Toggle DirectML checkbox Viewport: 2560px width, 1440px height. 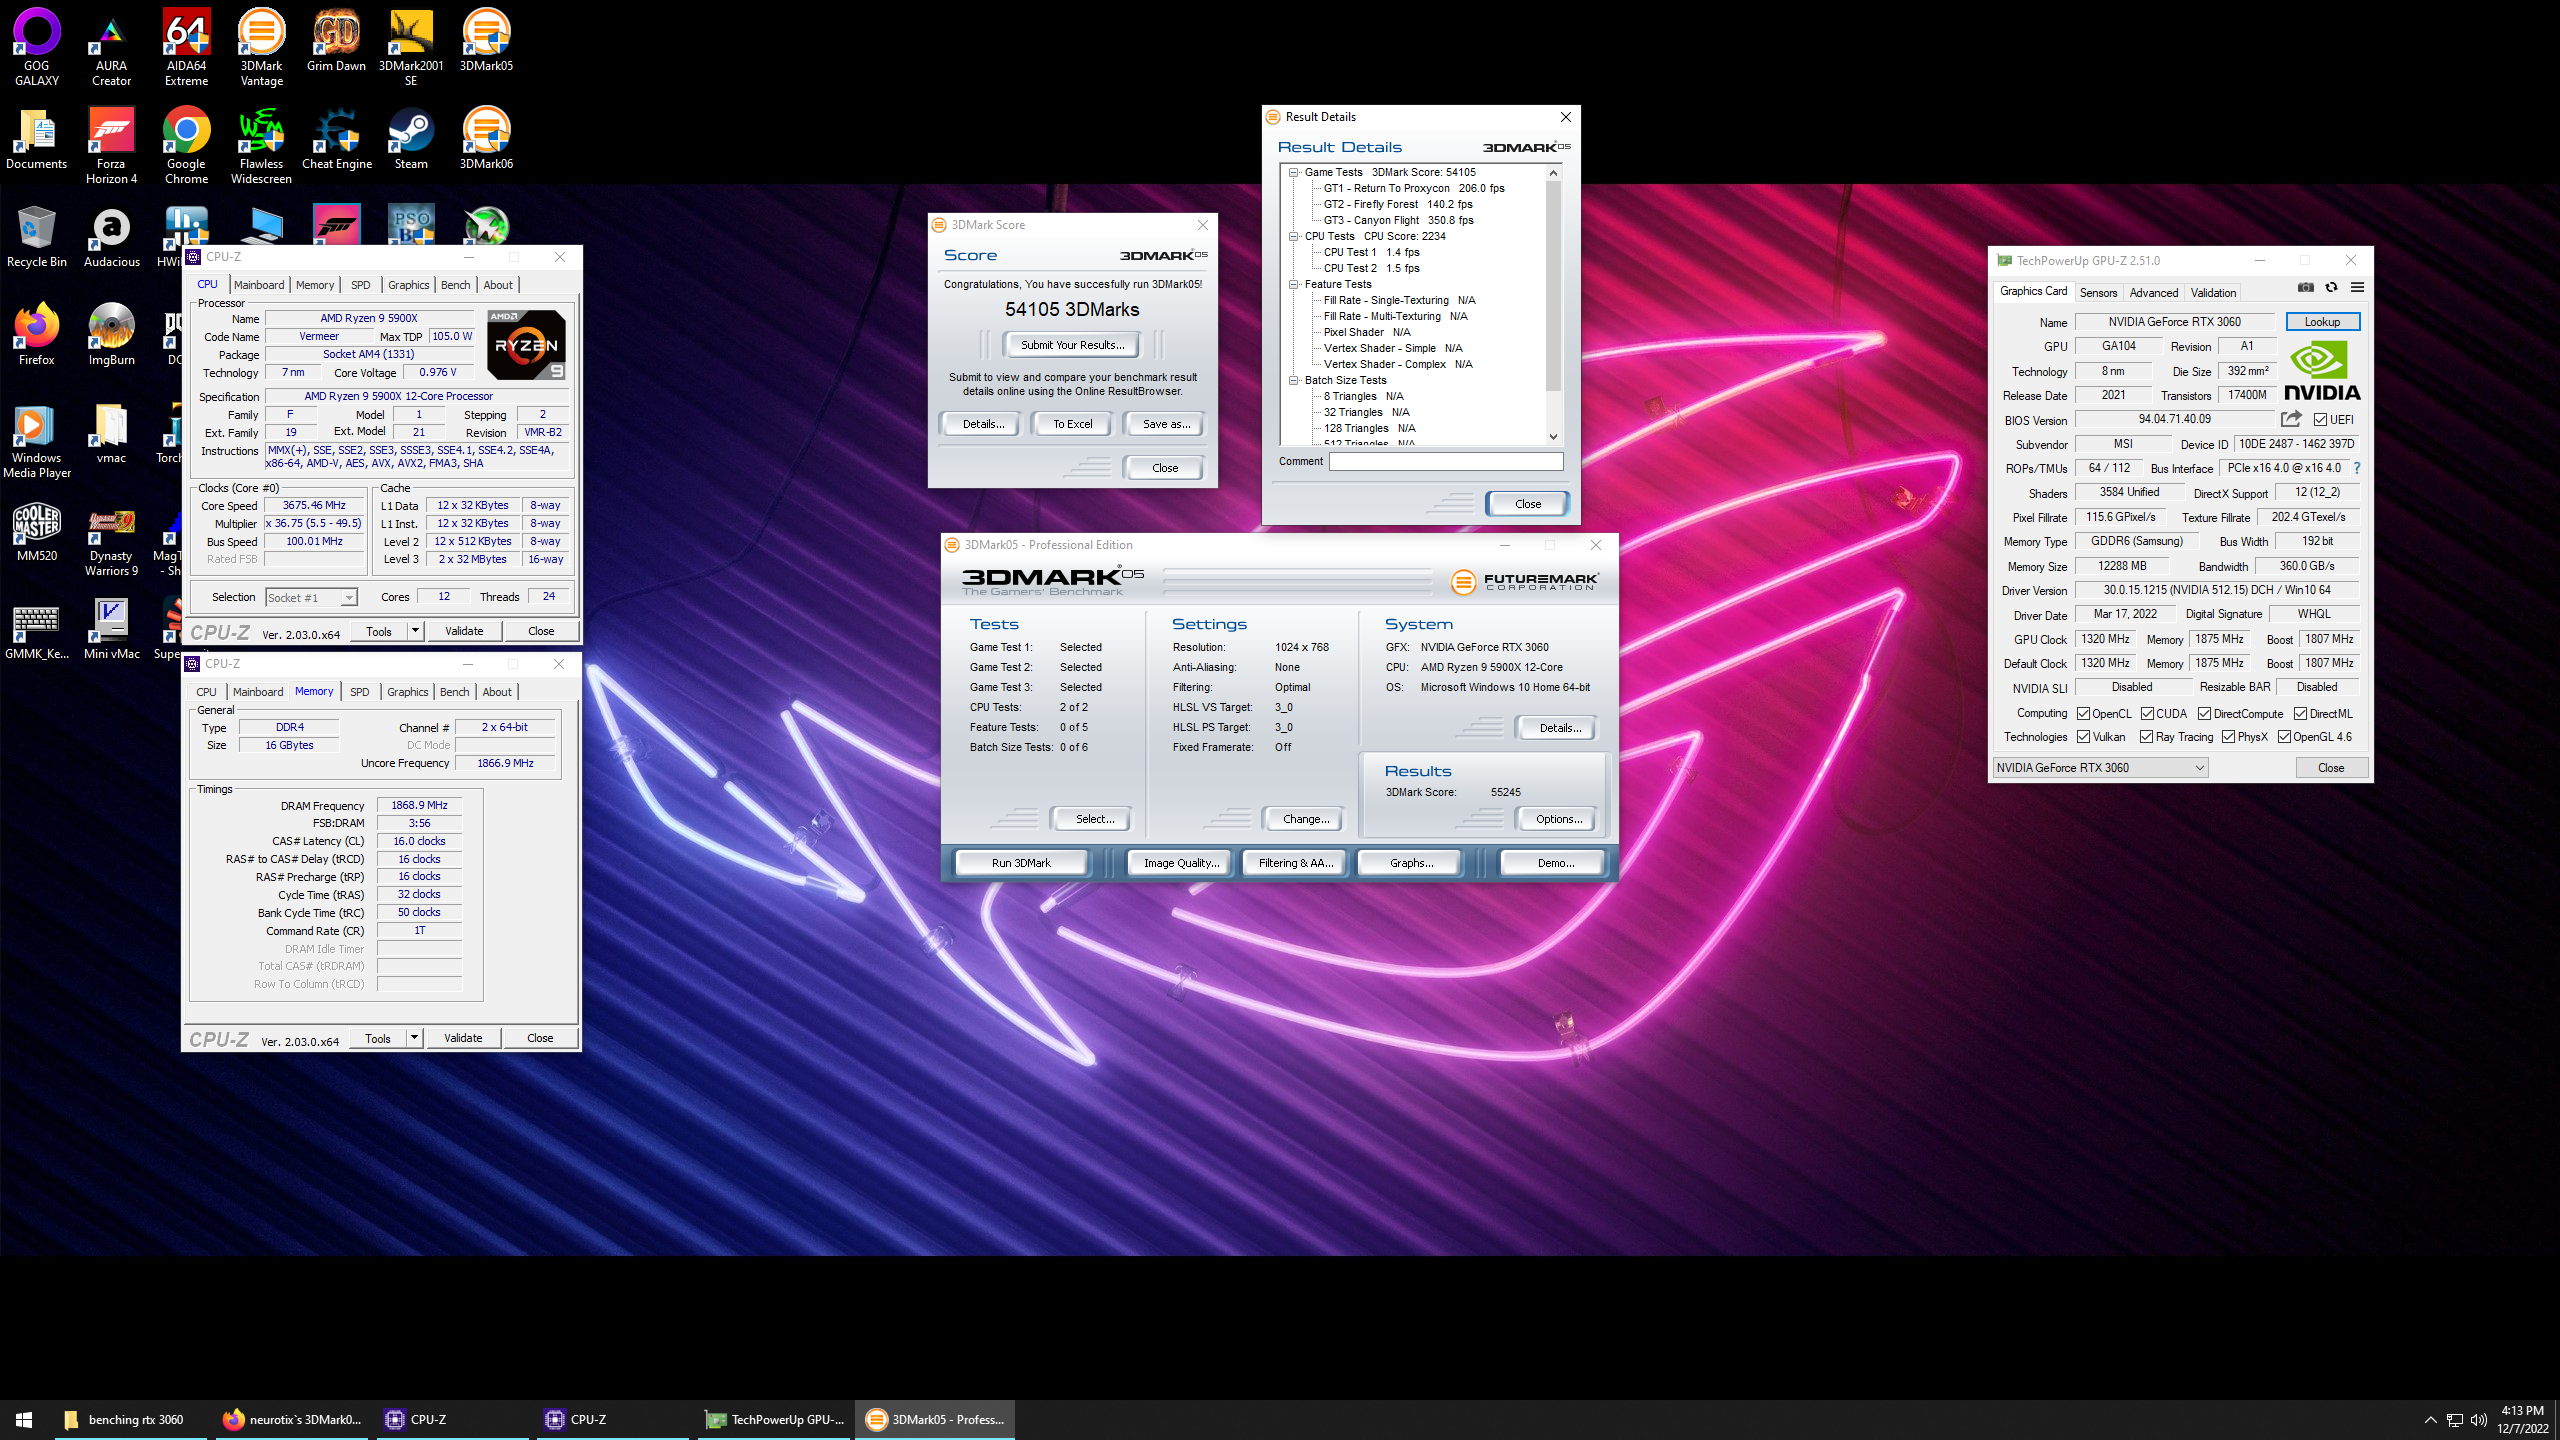tap(2300, 714)
